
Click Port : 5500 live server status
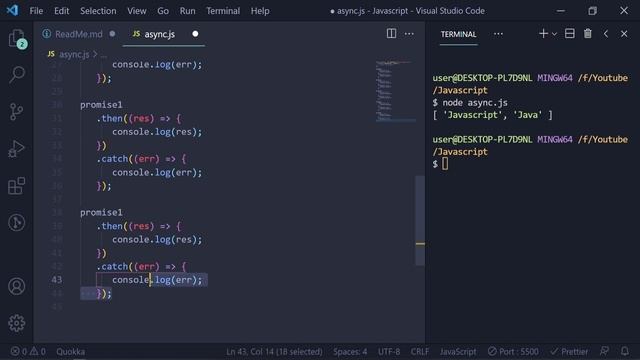pyautogui.click(x=513, y=351)
